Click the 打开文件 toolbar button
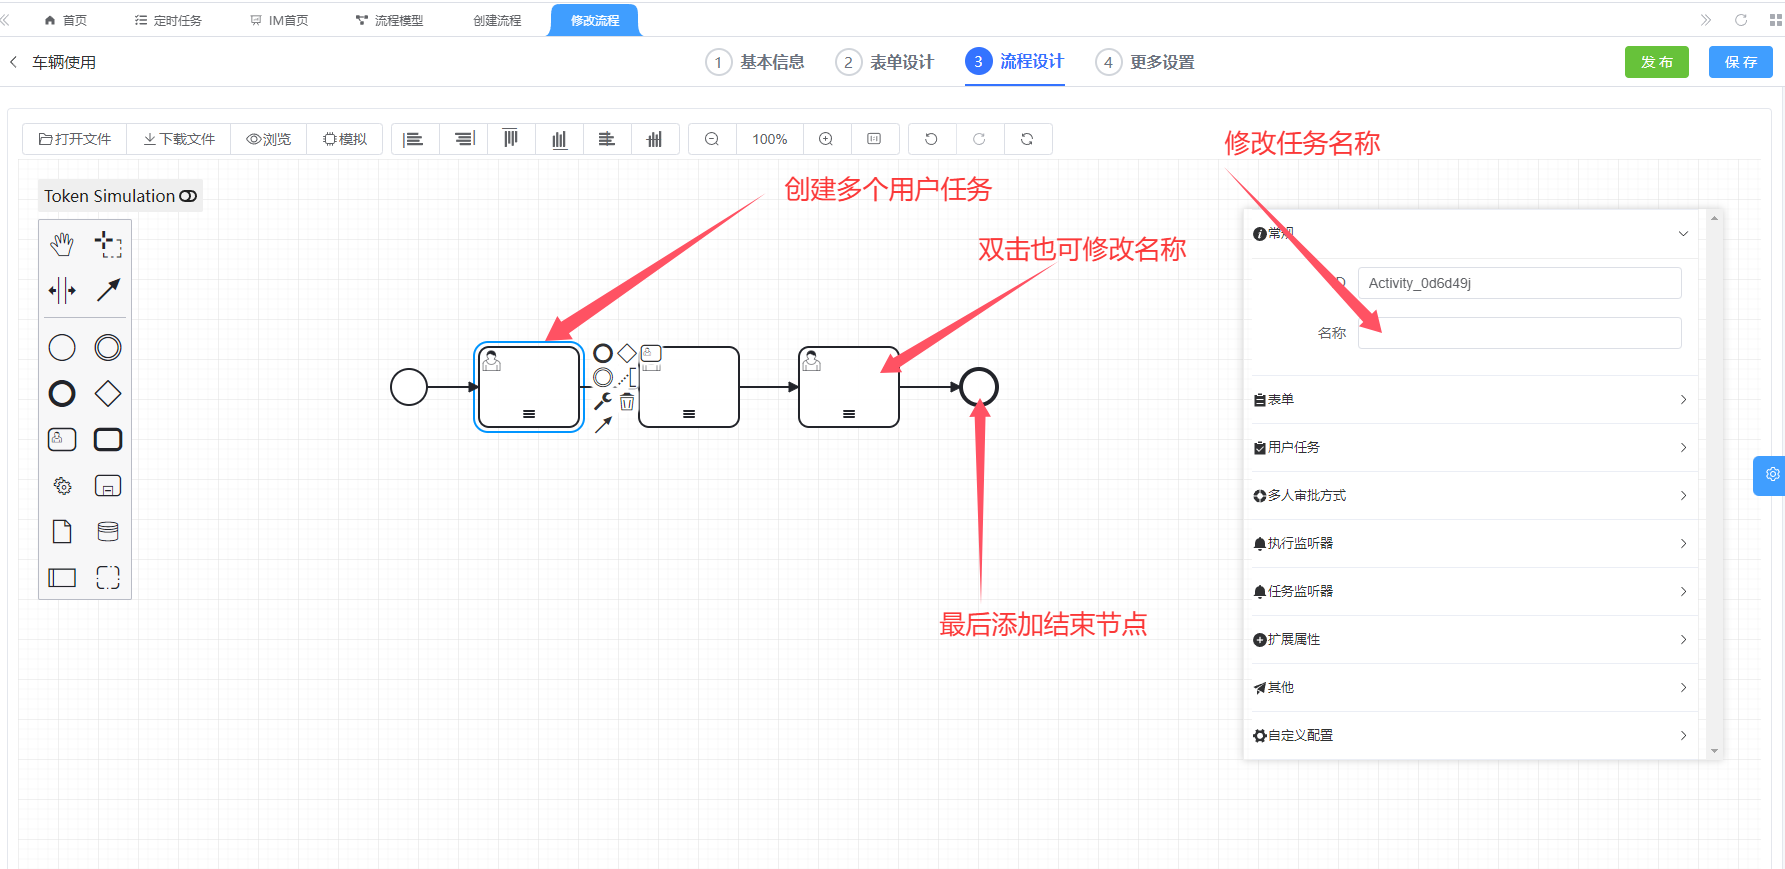 pos(75,139)
